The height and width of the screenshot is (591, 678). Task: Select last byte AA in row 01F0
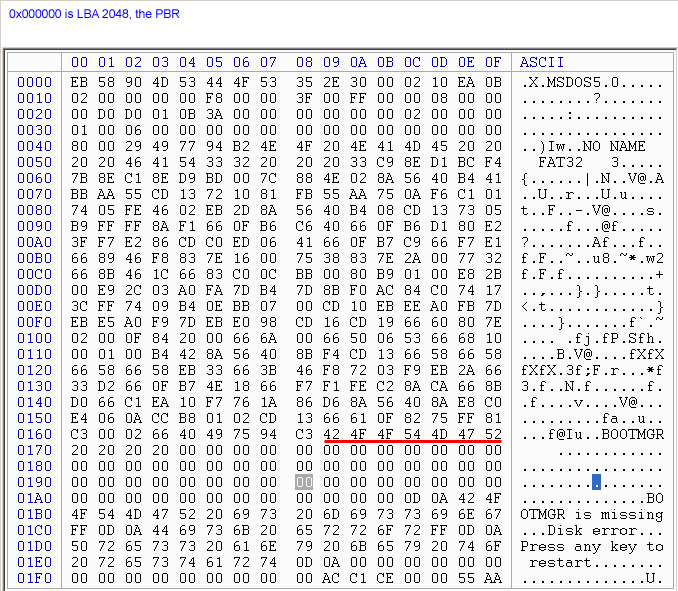tap(493, 578)
